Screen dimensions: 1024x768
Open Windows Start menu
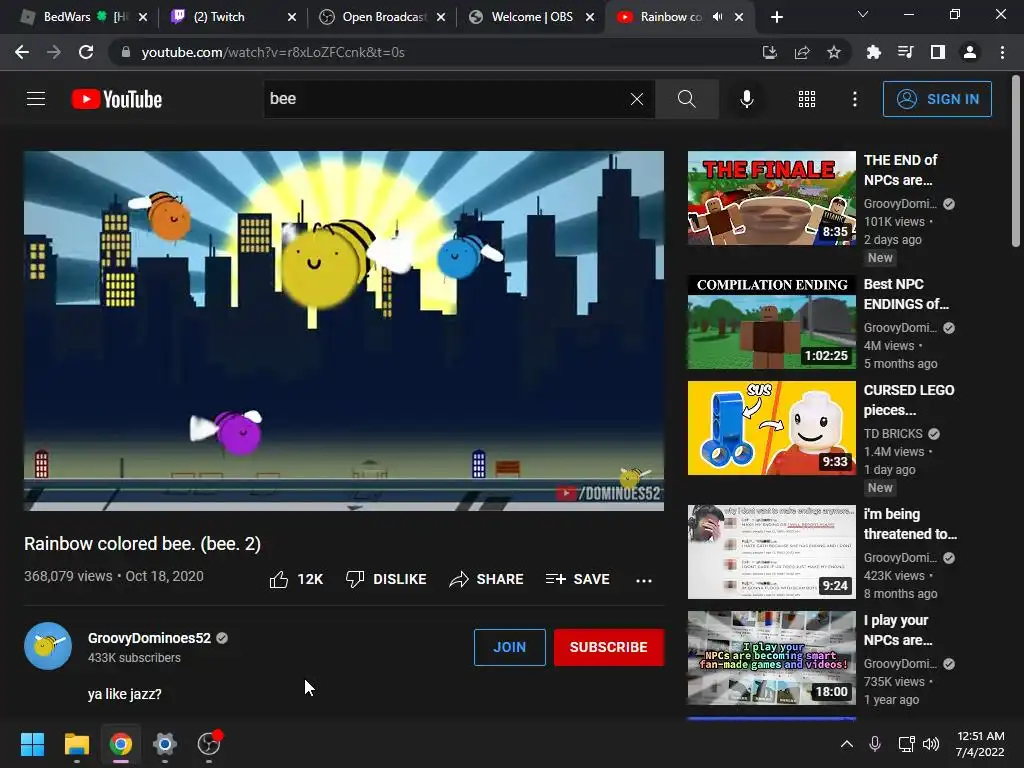pos(32,744)
